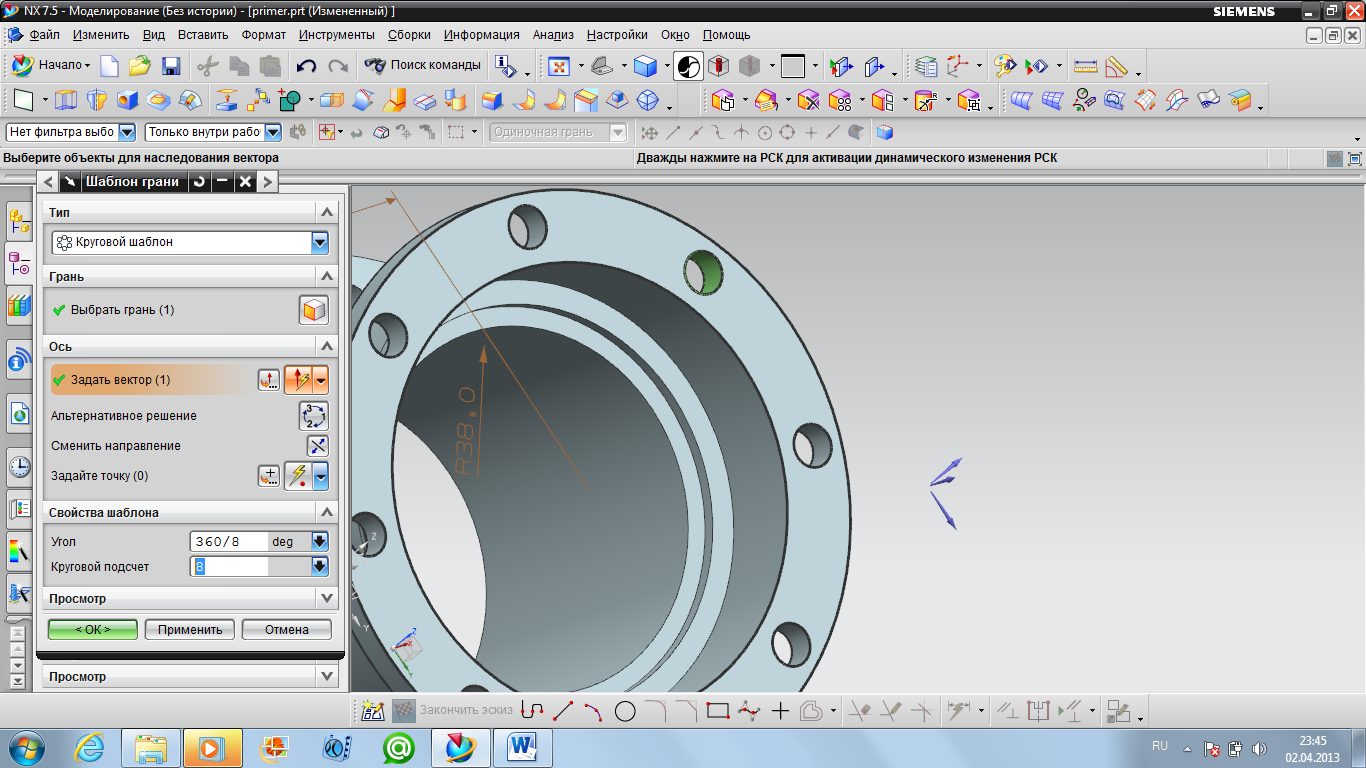Open the Только внутри рабо scope dropdown

point(271,132)
